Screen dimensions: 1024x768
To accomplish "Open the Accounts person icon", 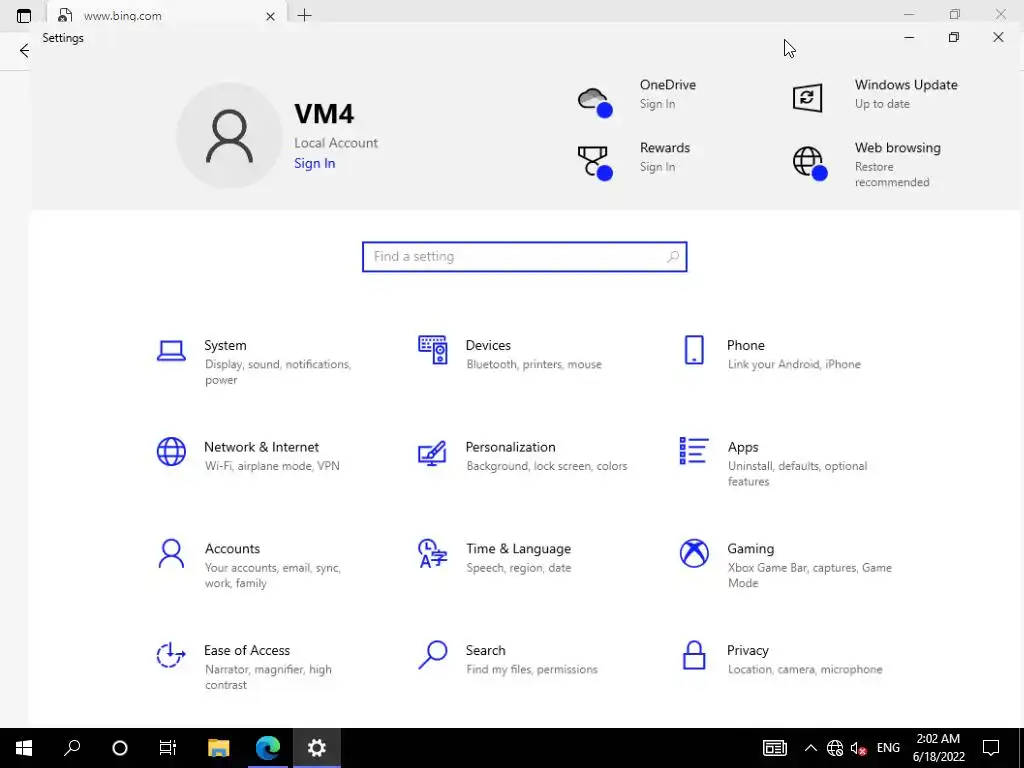I will point(171,553).
